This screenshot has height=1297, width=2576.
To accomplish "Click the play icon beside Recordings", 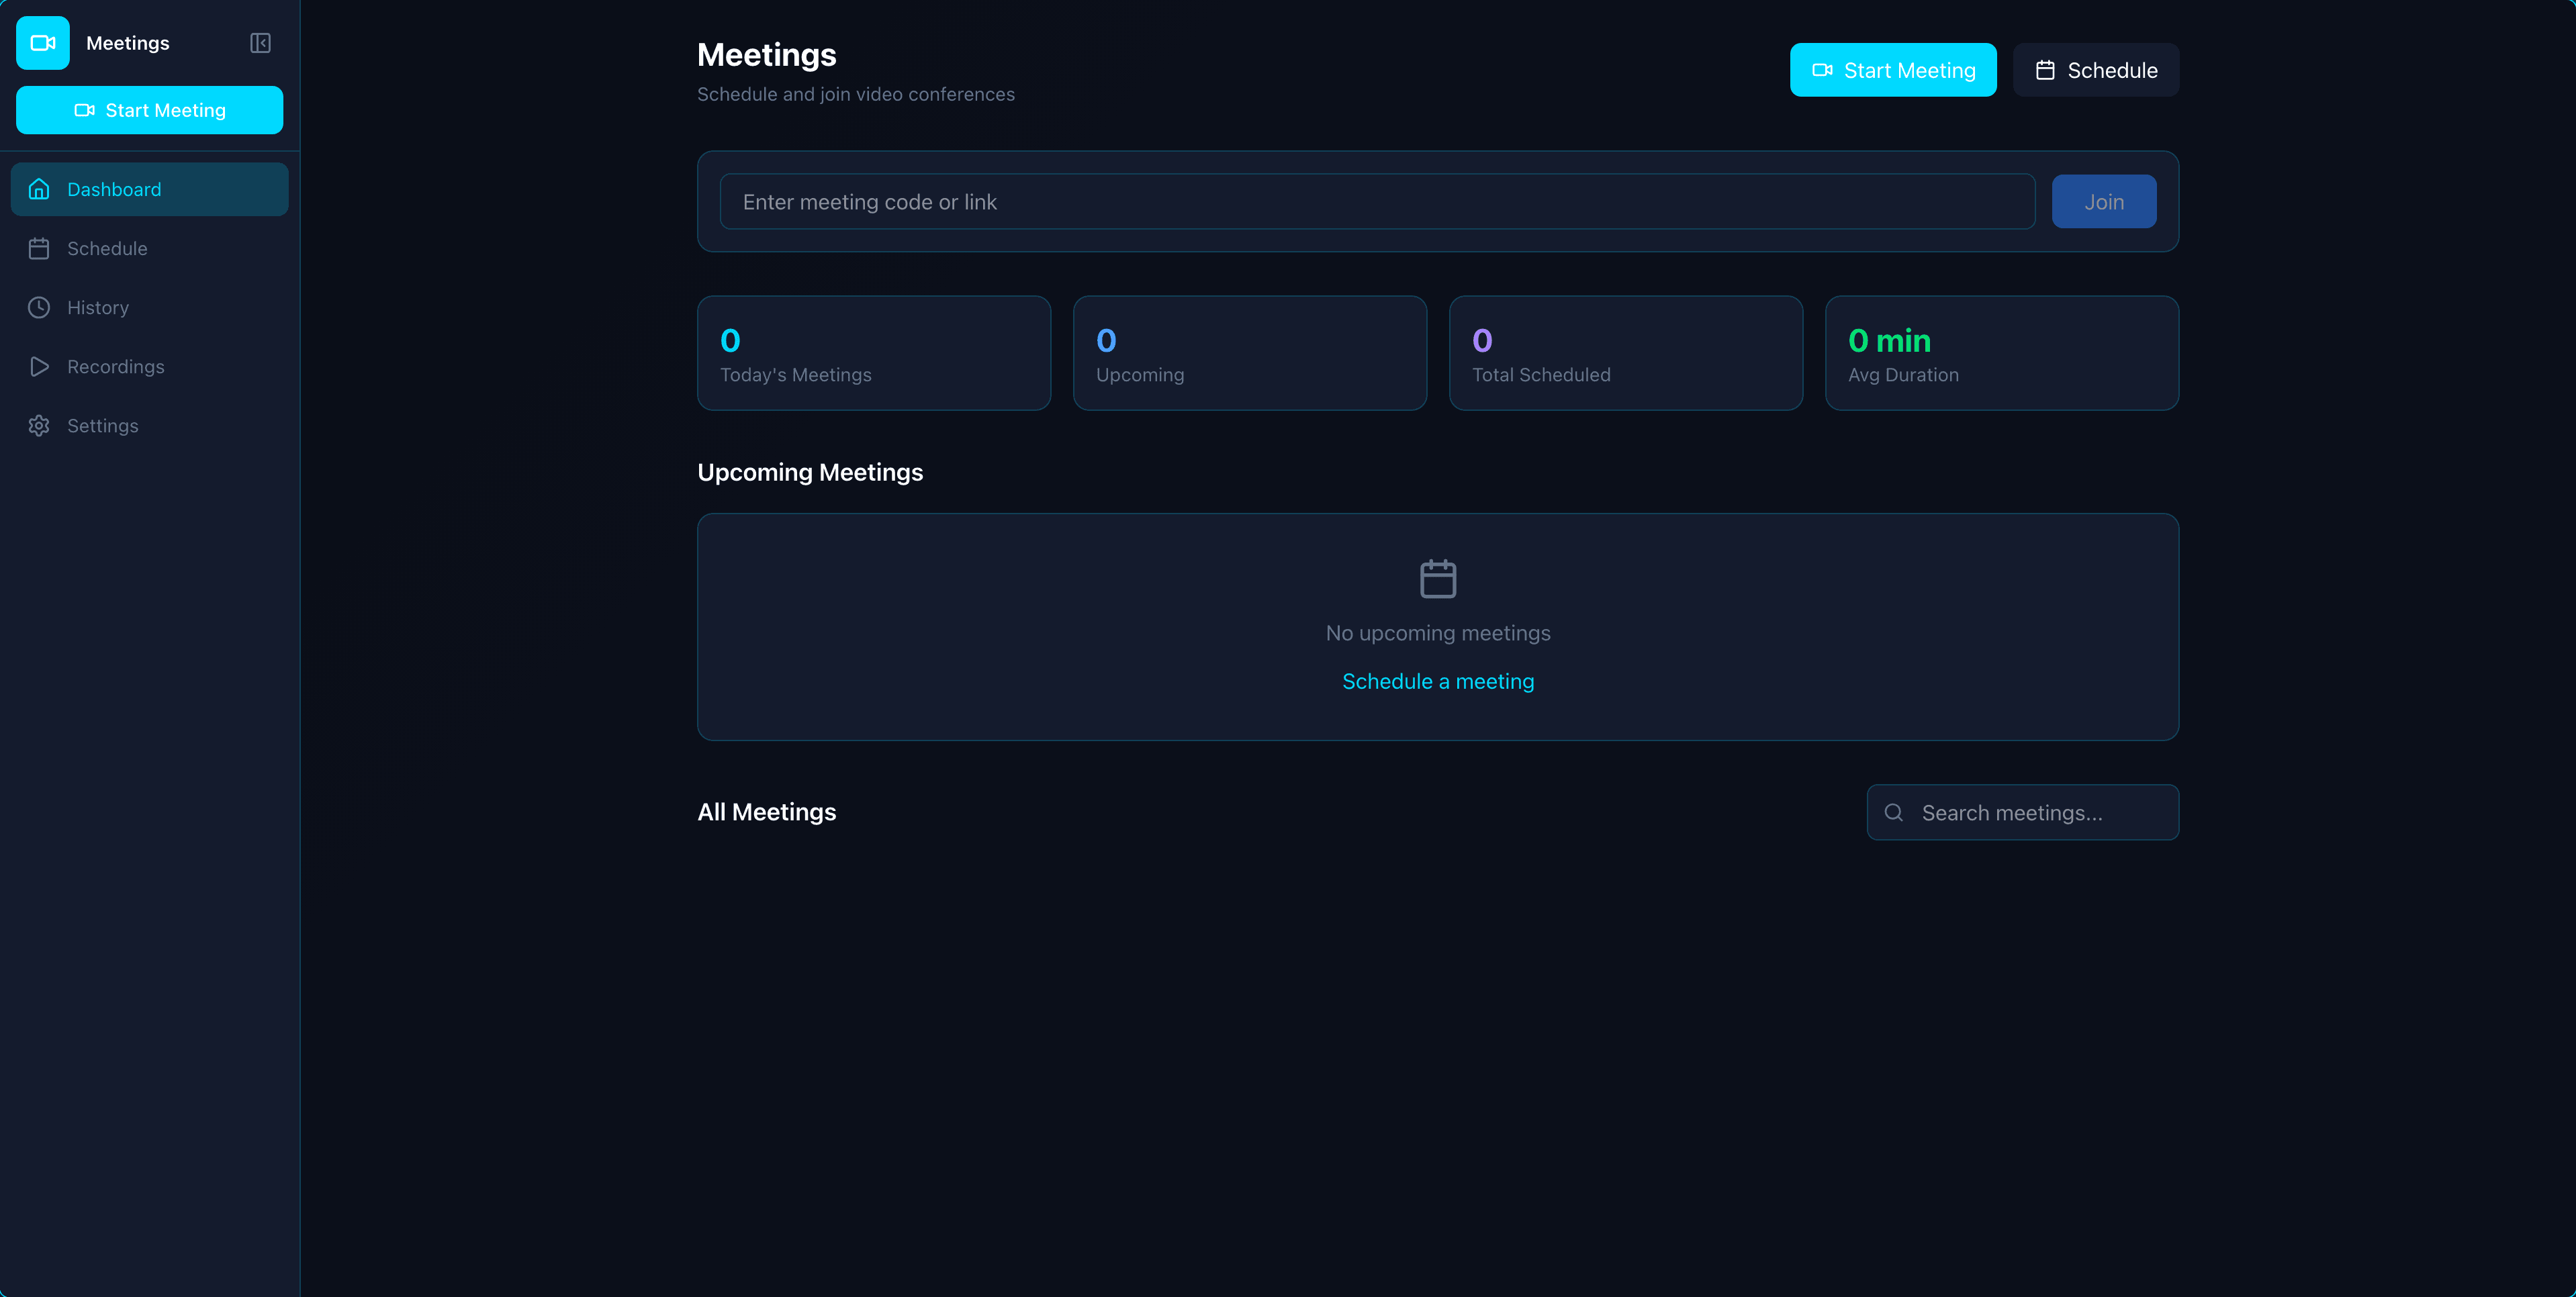I will (x=39, y=366).
